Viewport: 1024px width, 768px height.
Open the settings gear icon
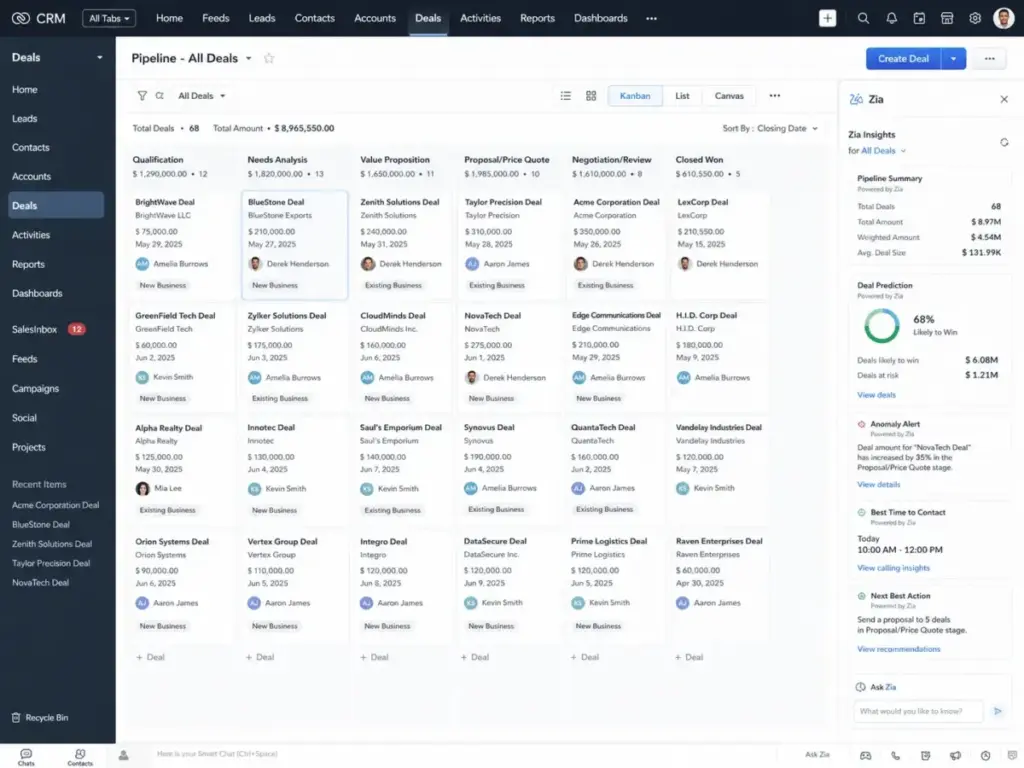(975, 18)
